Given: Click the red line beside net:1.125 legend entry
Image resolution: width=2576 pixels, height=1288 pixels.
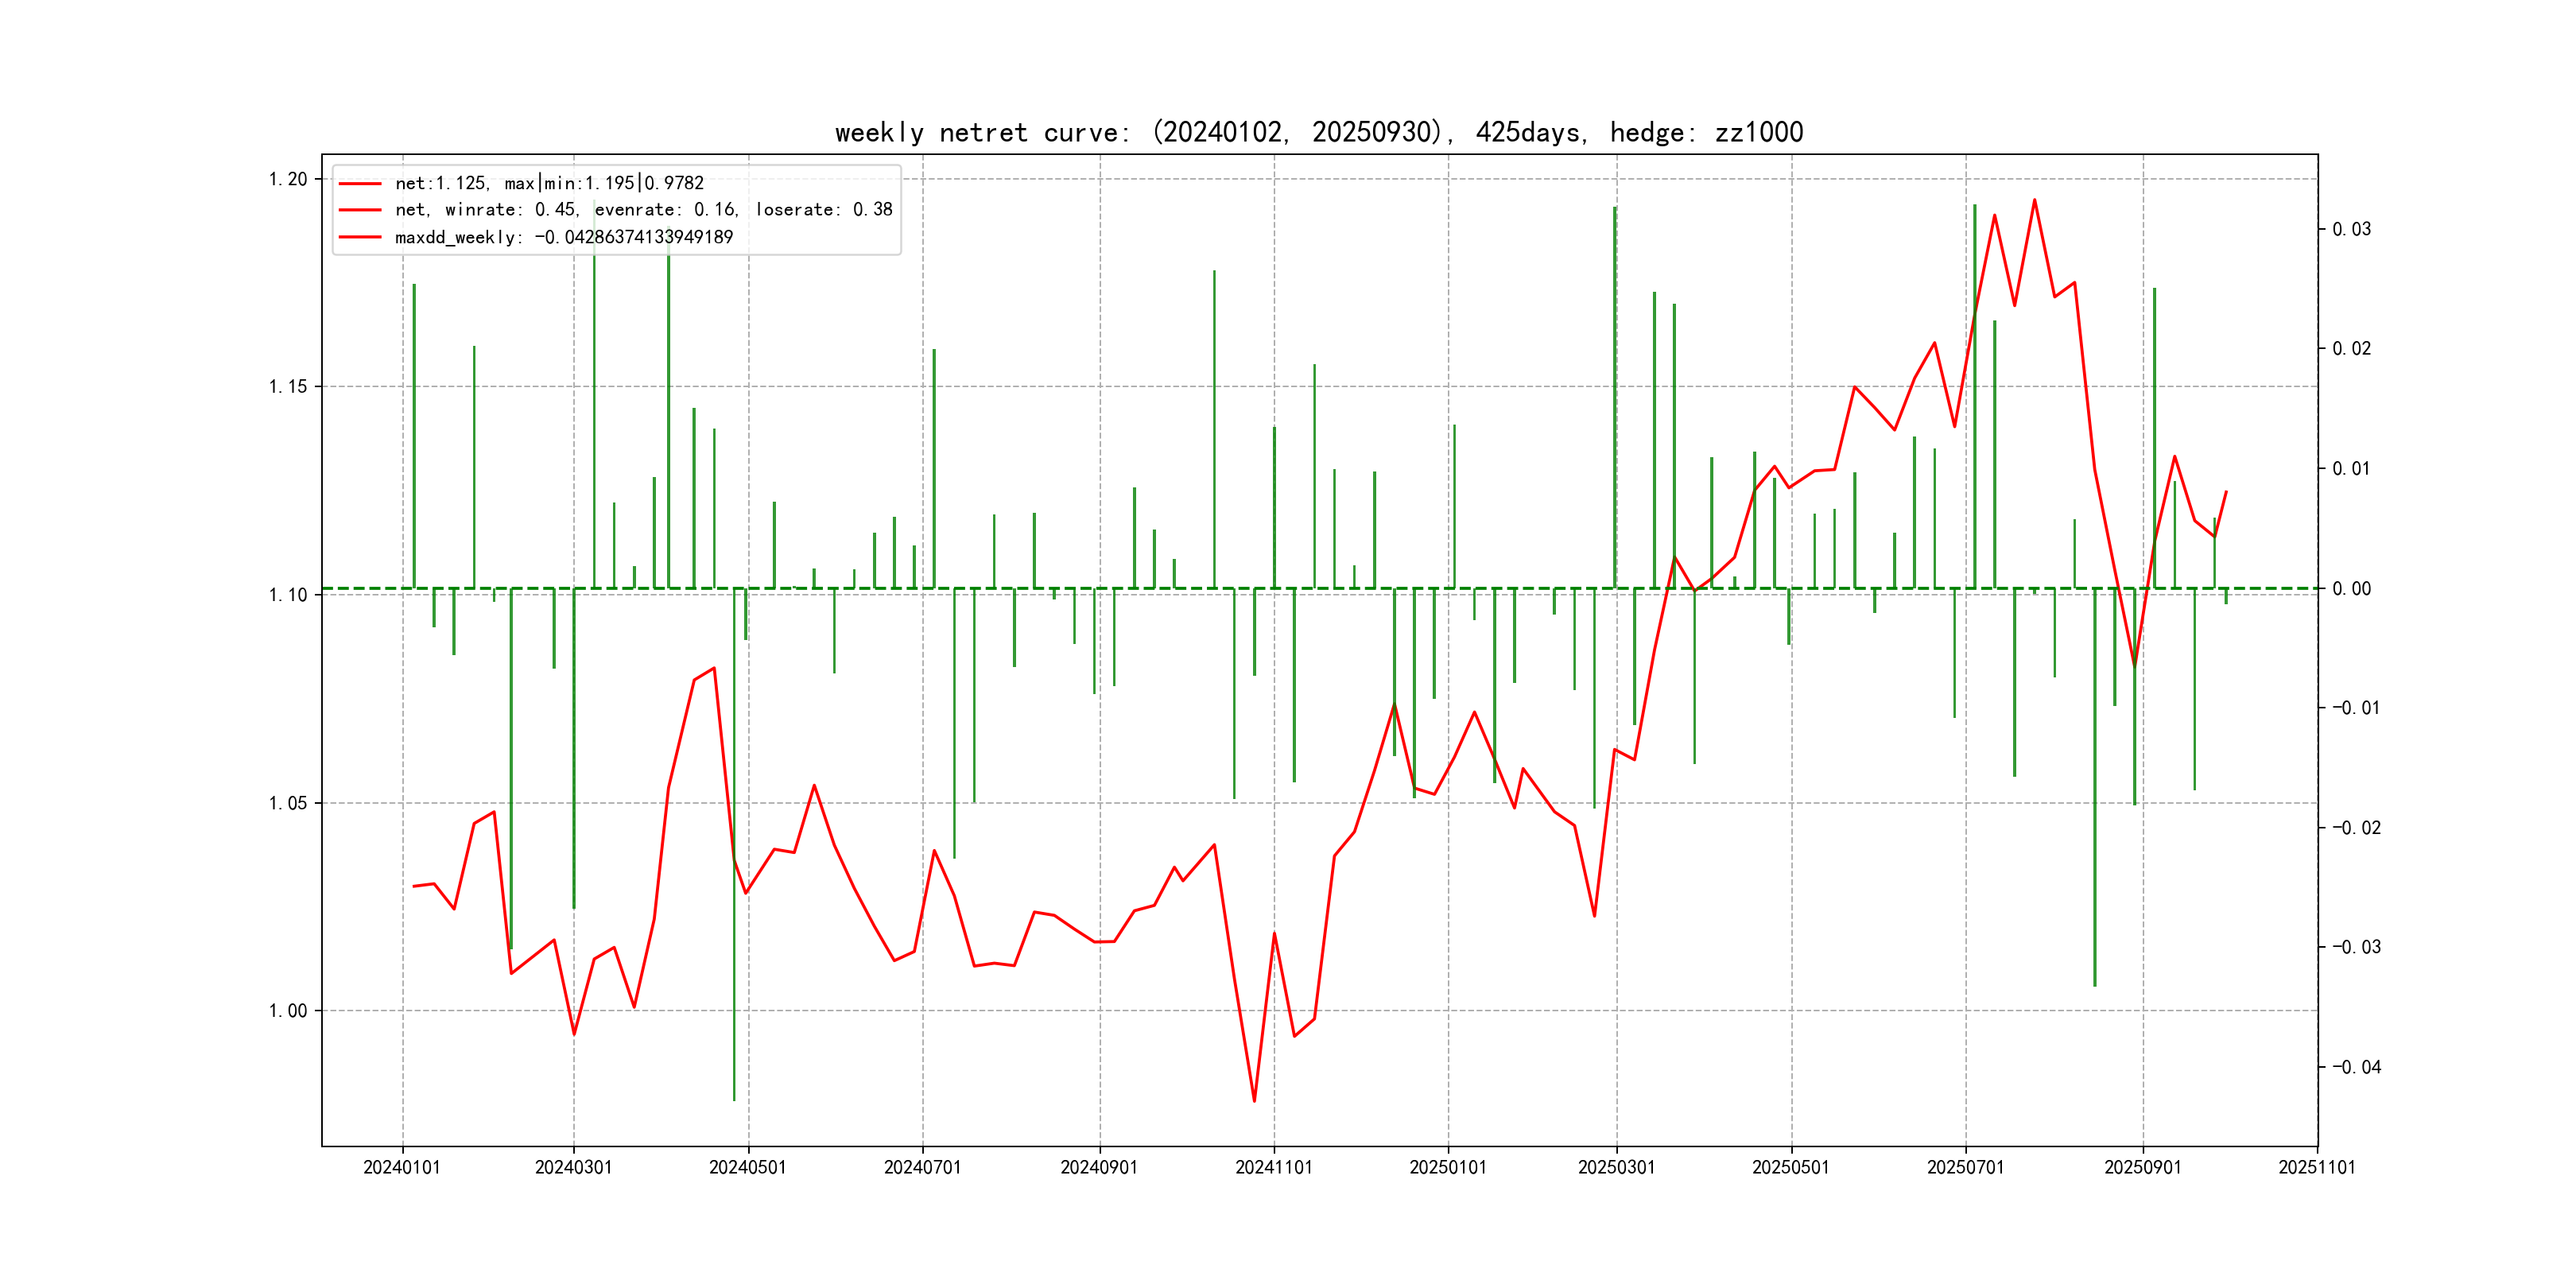Looking at the screenshot, I should pos(360,184).
